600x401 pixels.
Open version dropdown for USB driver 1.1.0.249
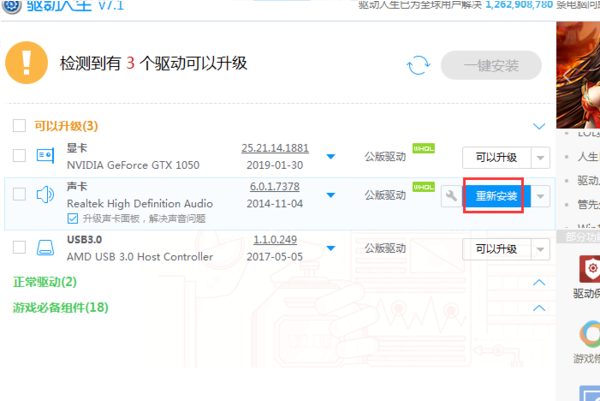point(331,248)
